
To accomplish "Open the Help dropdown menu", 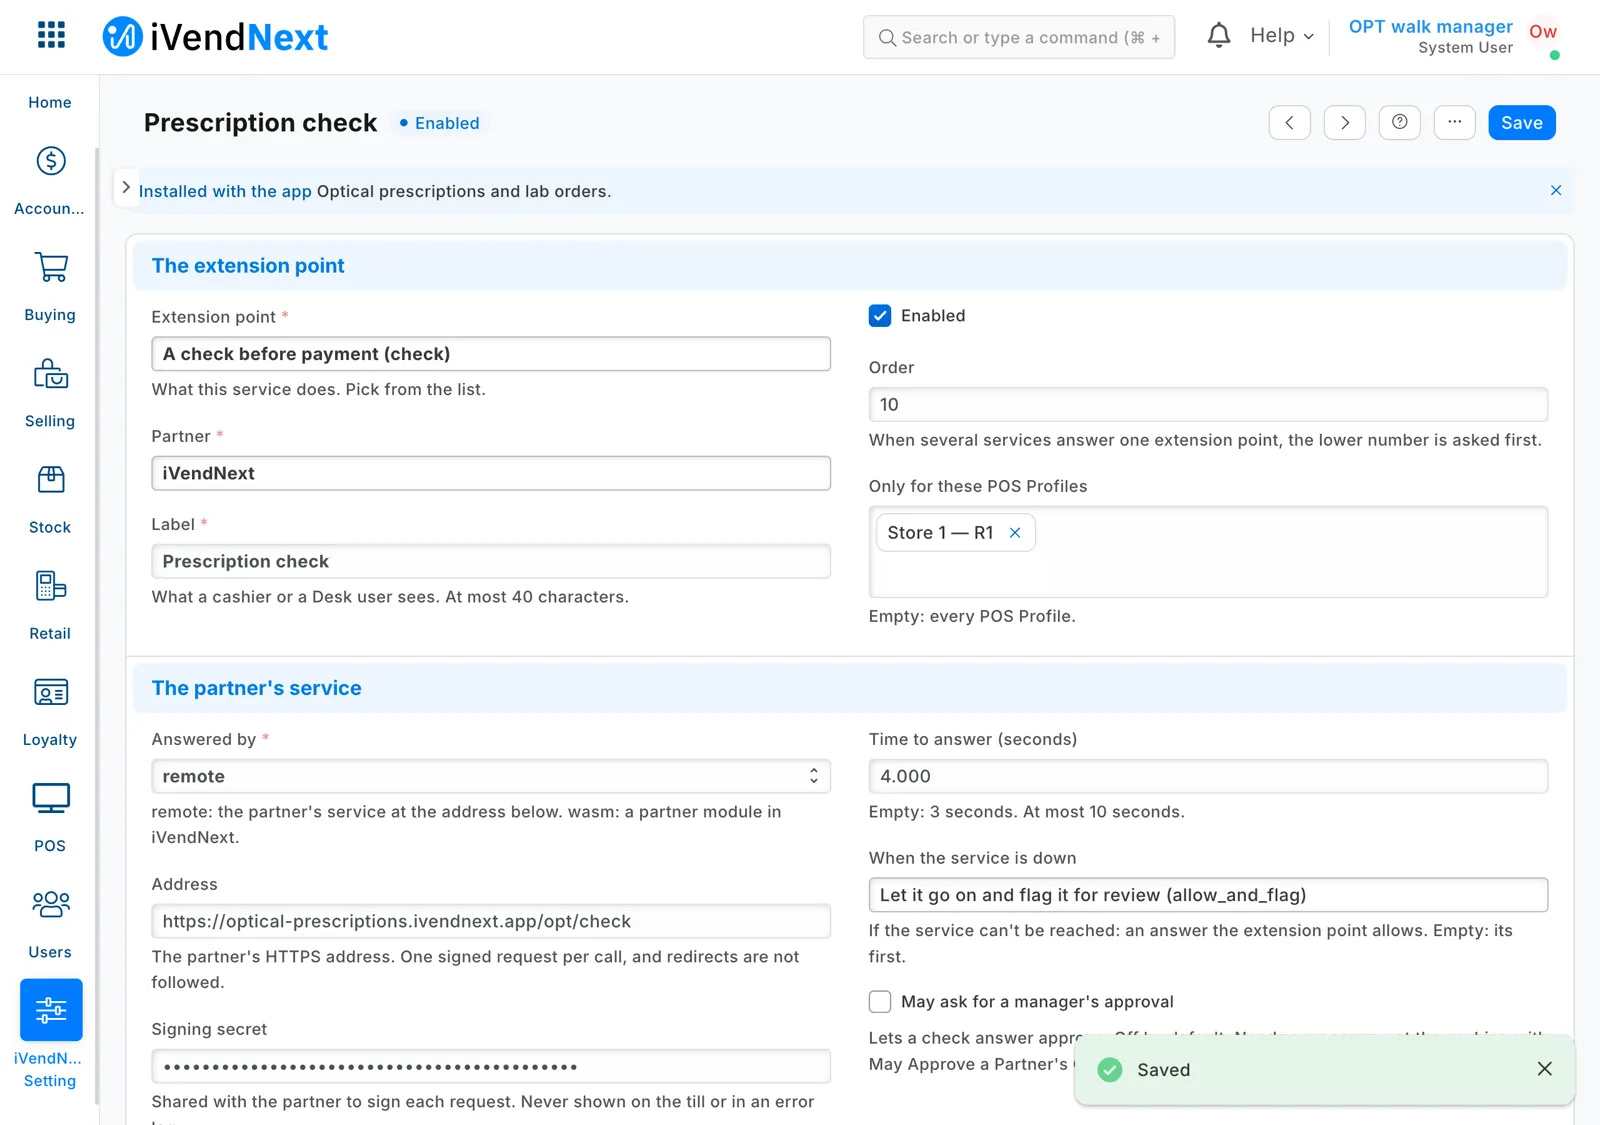I will tap(1282, 36).
